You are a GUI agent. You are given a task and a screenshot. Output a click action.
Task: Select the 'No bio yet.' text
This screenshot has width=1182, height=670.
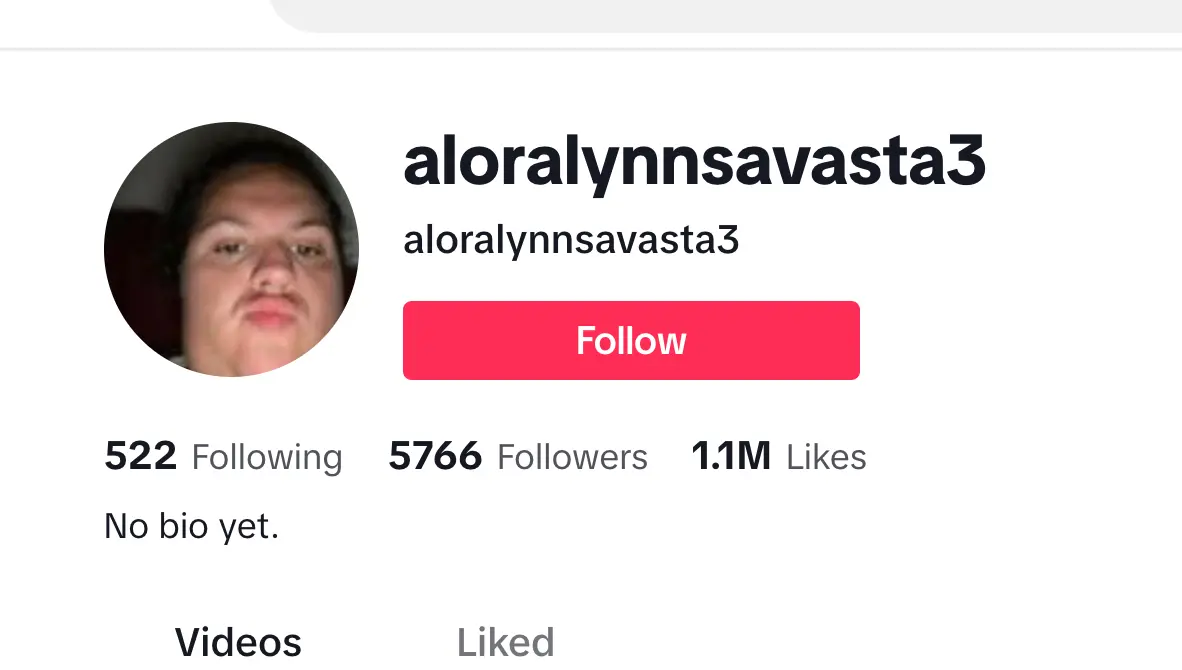click(191, 526)
